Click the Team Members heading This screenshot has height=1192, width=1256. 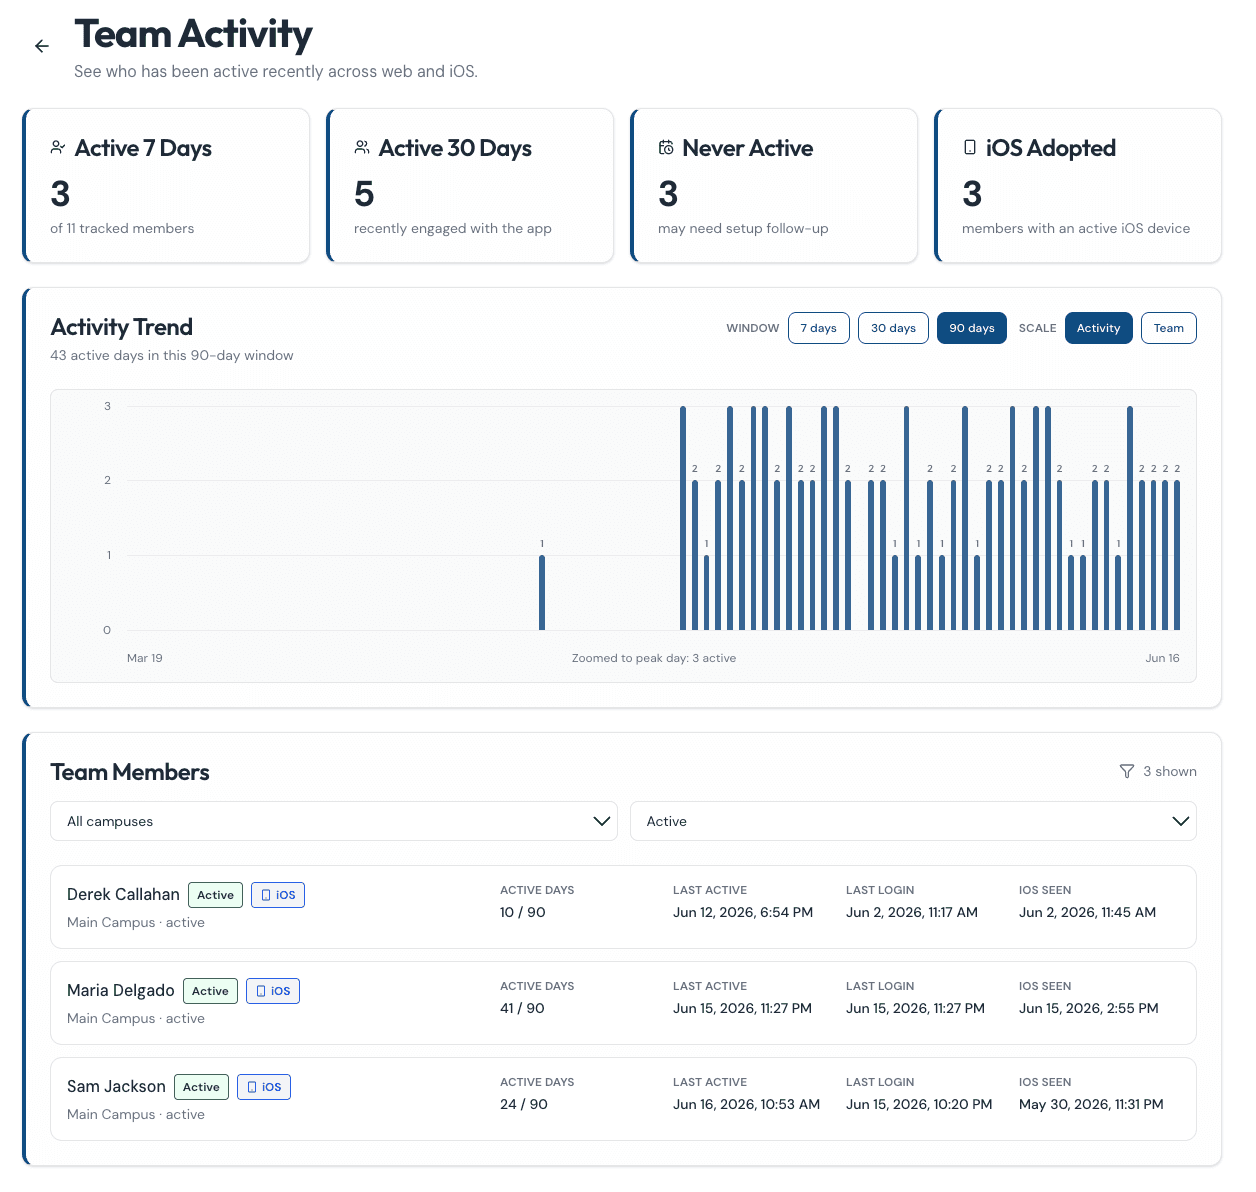tap(130, 772)
